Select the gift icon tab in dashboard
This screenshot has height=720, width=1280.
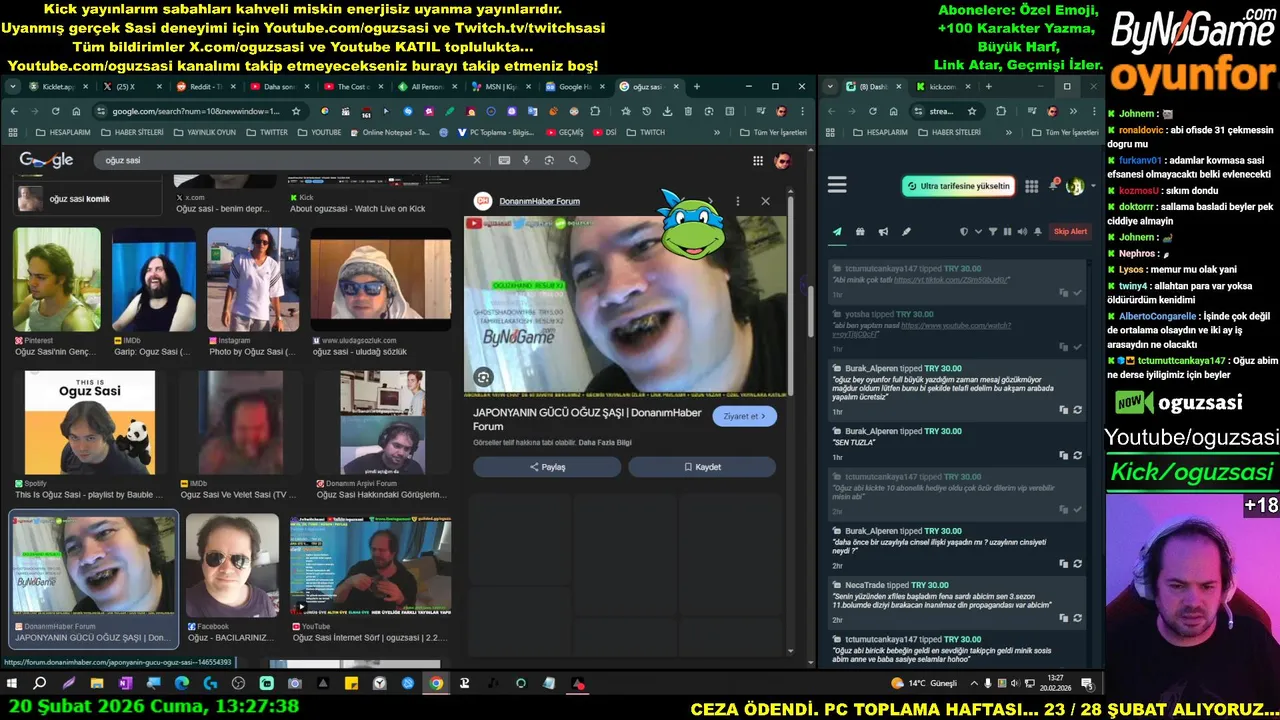pos(860,231)
